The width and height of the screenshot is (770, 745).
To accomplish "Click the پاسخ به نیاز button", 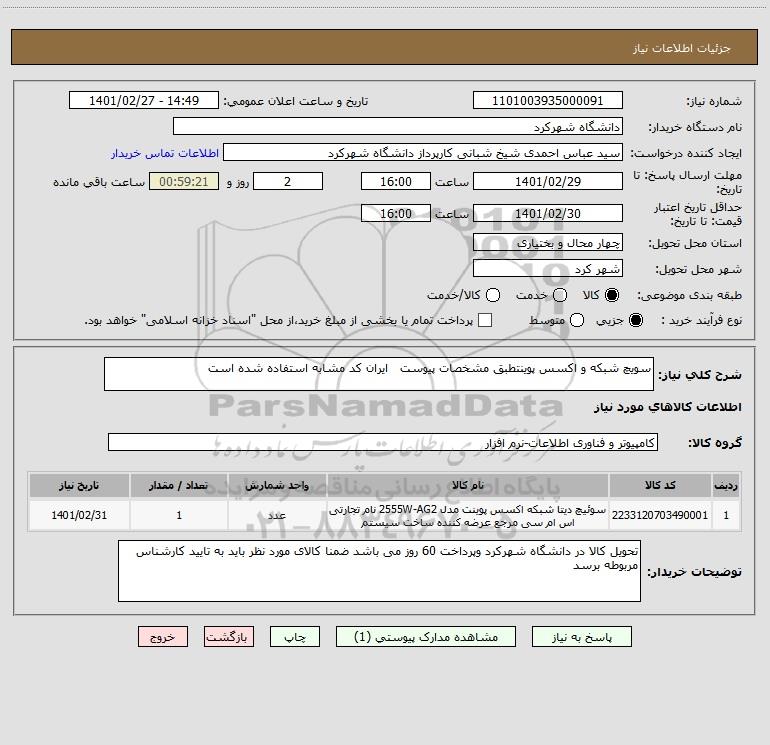I will point(582,637).
